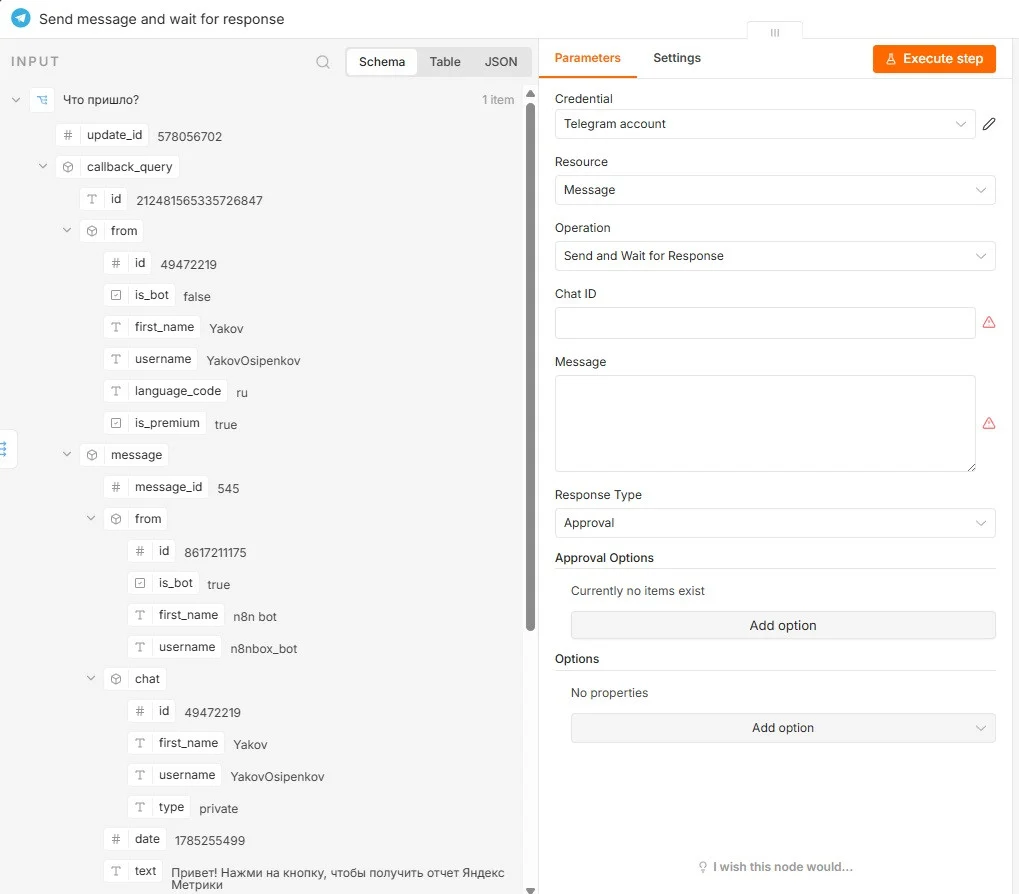Click the Execute step button
The image size is (1019, 894).
pyautogui.click(x=934, y=59)
